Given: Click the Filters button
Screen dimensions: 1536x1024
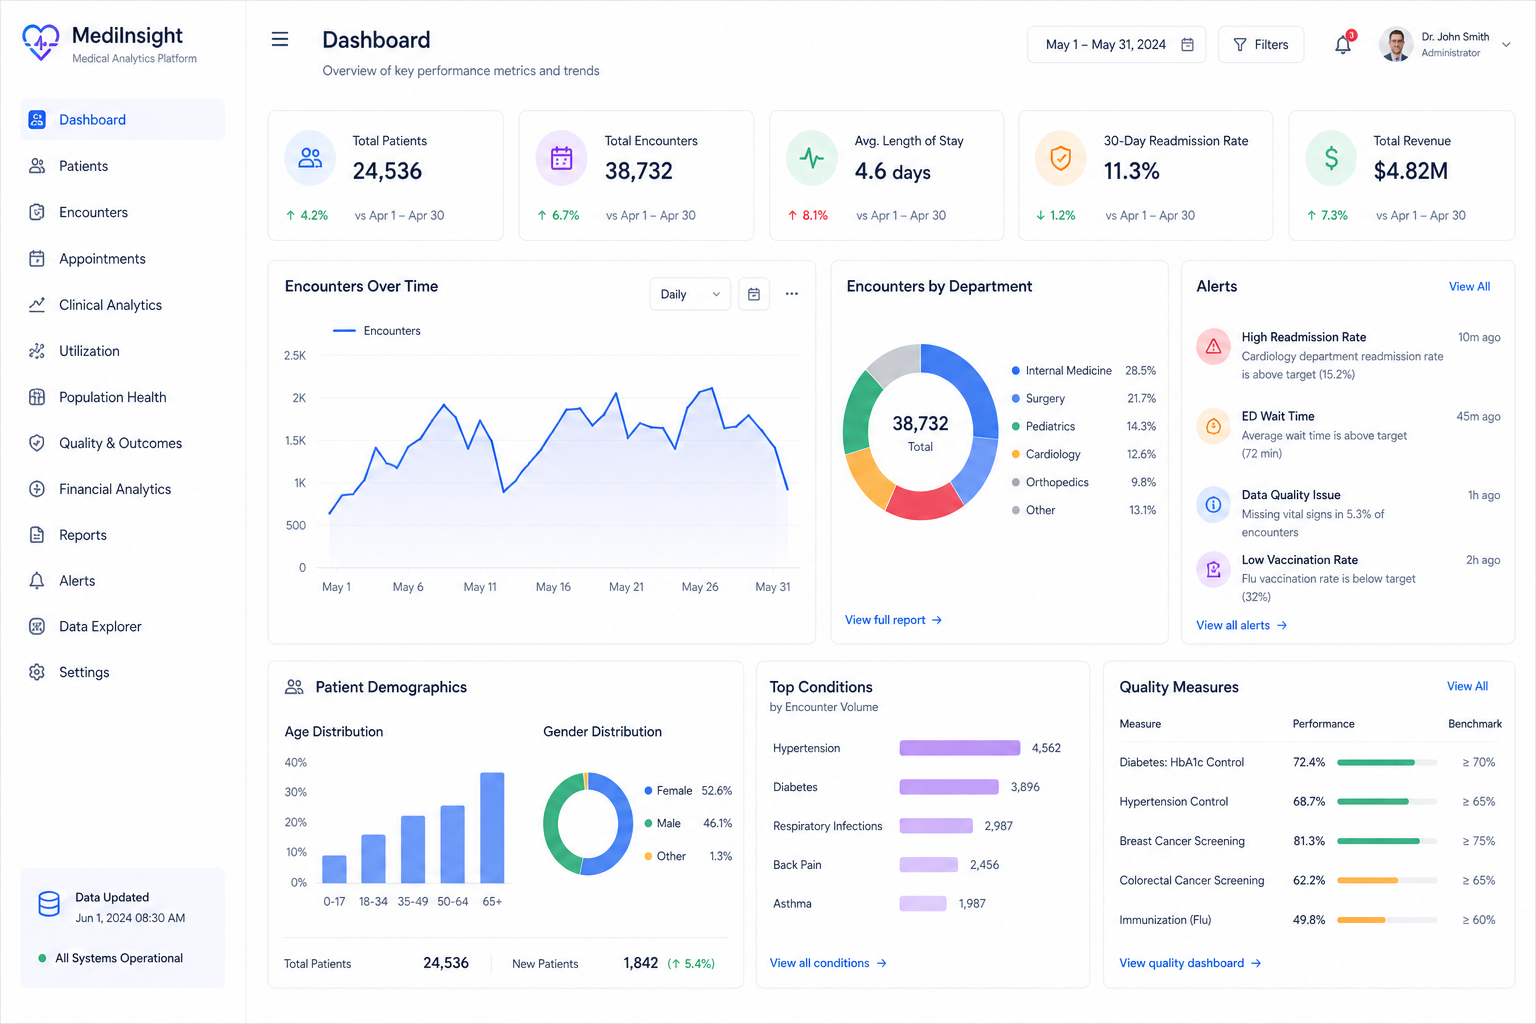Looking at the screenshot, I should pos(1261,44).
